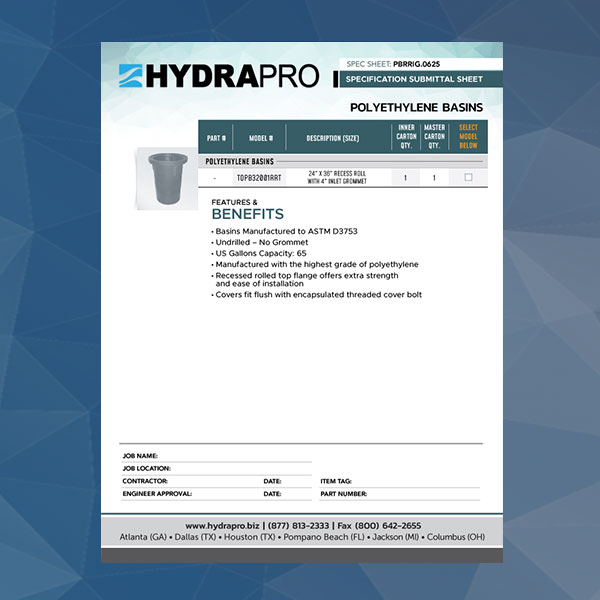Click the Job Name input line
Image resolution: width=600 pixels, height=600 pixels.
(217, 456)
